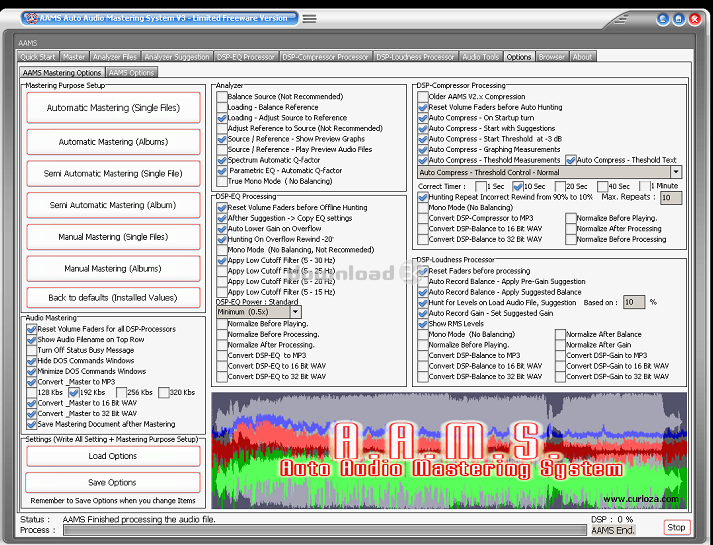The image size is (713, 545).
Task: Switch to the Analyzer Files tab
Action: (115, 57)
